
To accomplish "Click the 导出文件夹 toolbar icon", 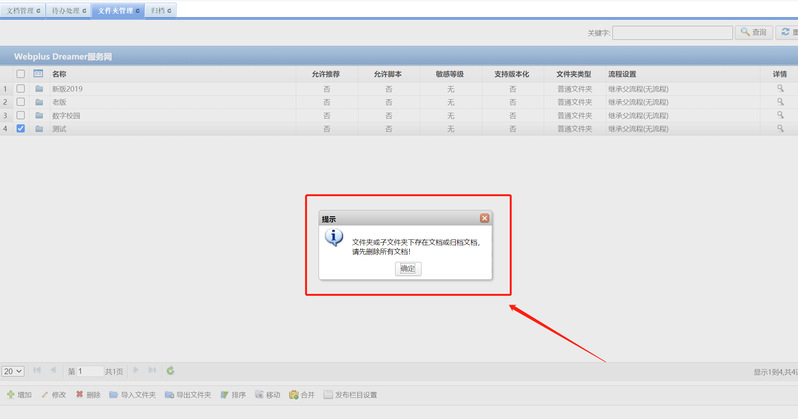I will (x=170, y=395).
